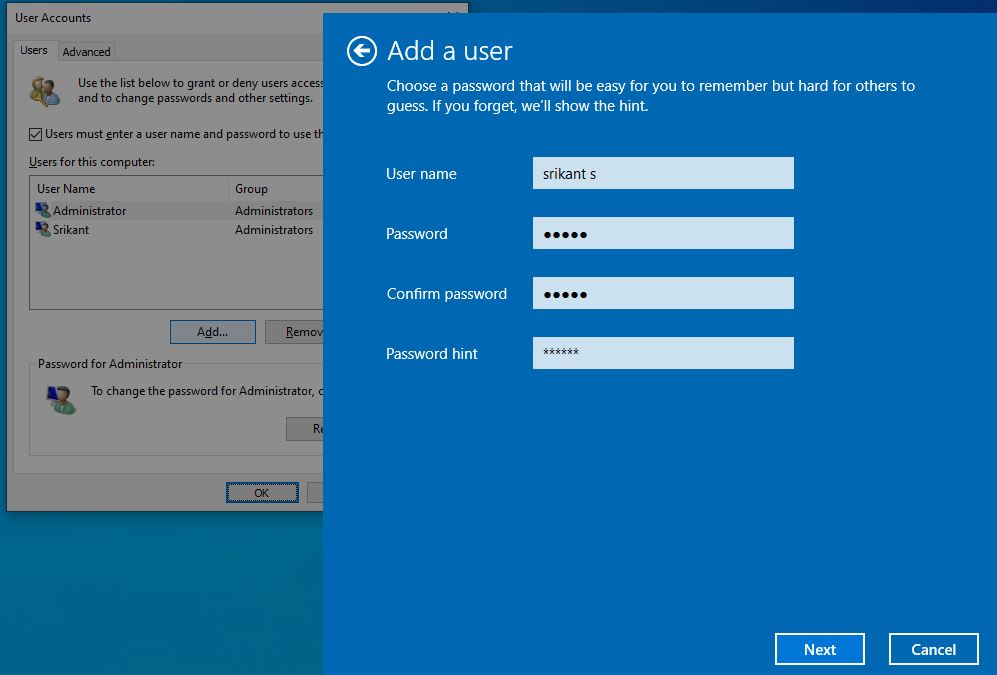Screen dimensions: 997x675
Task: Click the partially hidden Remove button
Action: tap(303, 332)
